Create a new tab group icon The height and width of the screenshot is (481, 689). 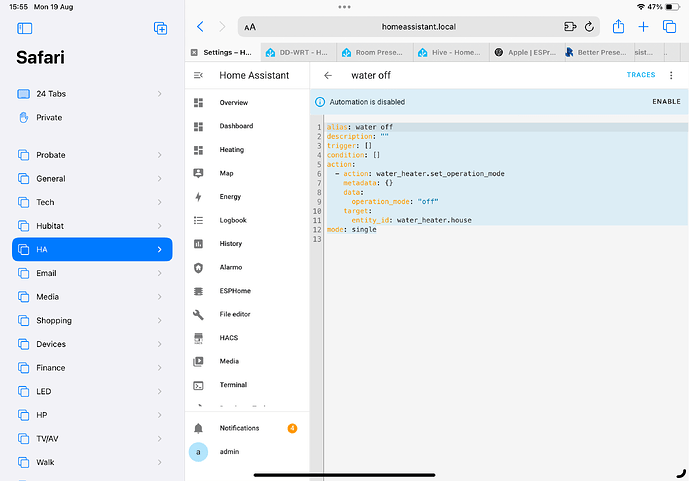point(160,28)
